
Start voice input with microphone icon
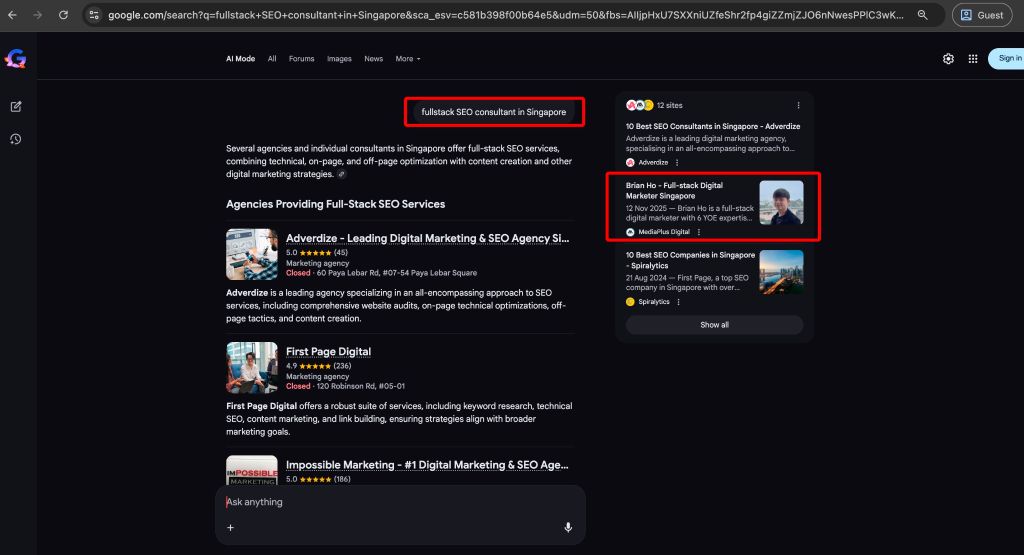click(568, 528)
